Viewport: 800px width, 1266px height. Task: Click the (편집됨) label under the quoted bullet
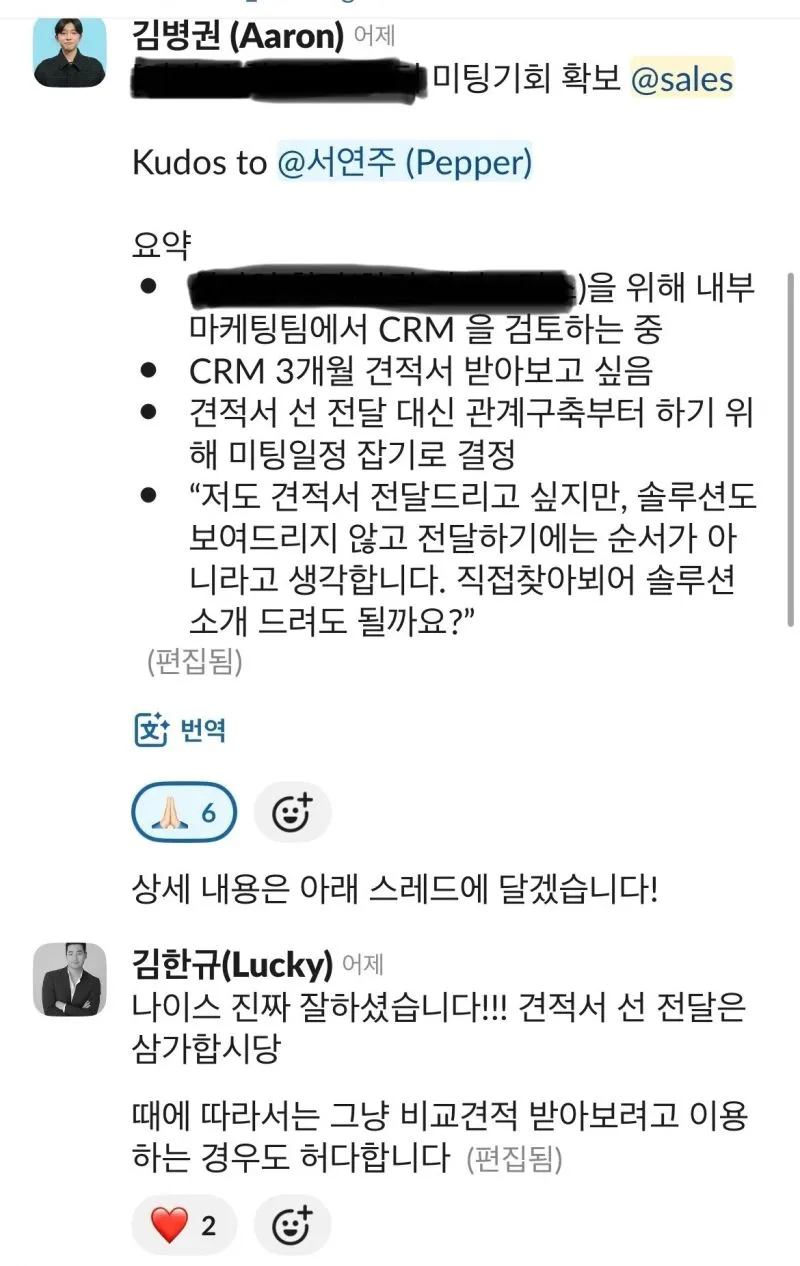point(194,662)
